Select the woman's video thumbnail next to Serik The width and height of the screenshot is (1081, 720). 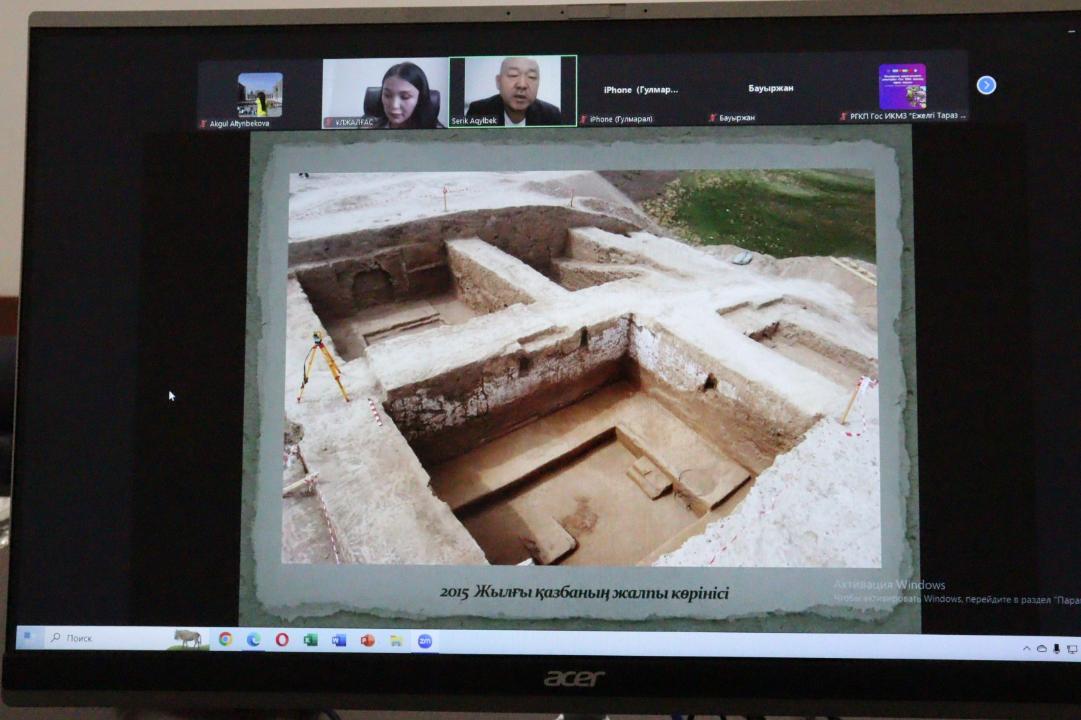[x=385, y=93]
